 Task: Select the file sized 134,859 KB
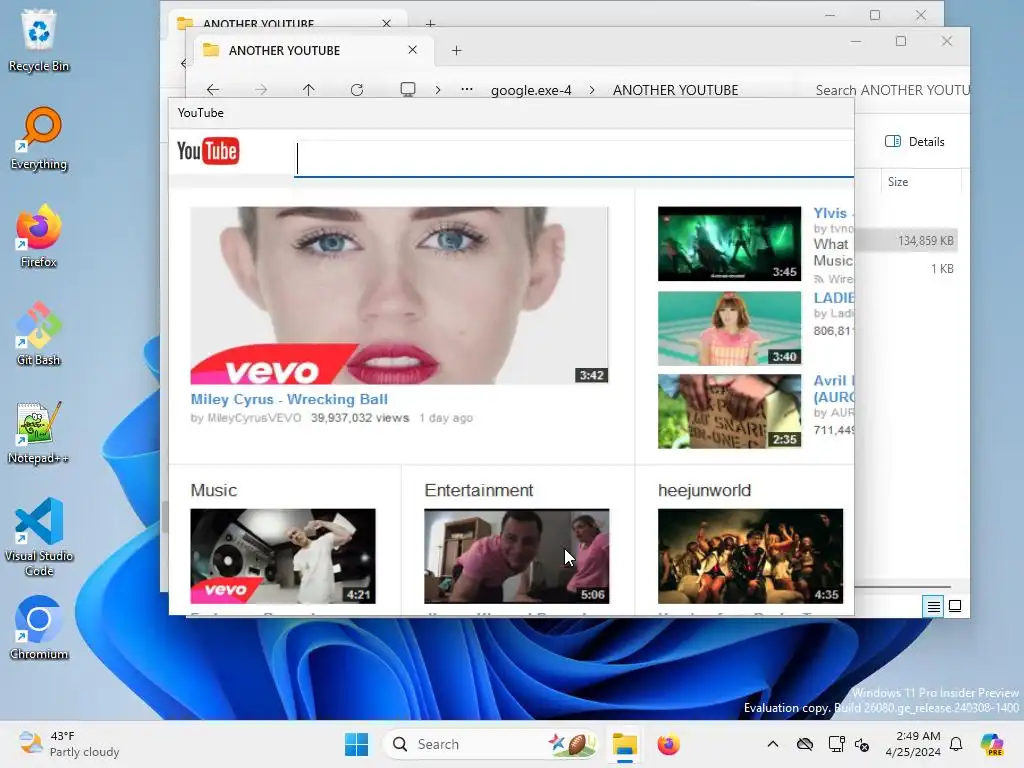pos(906,241)
